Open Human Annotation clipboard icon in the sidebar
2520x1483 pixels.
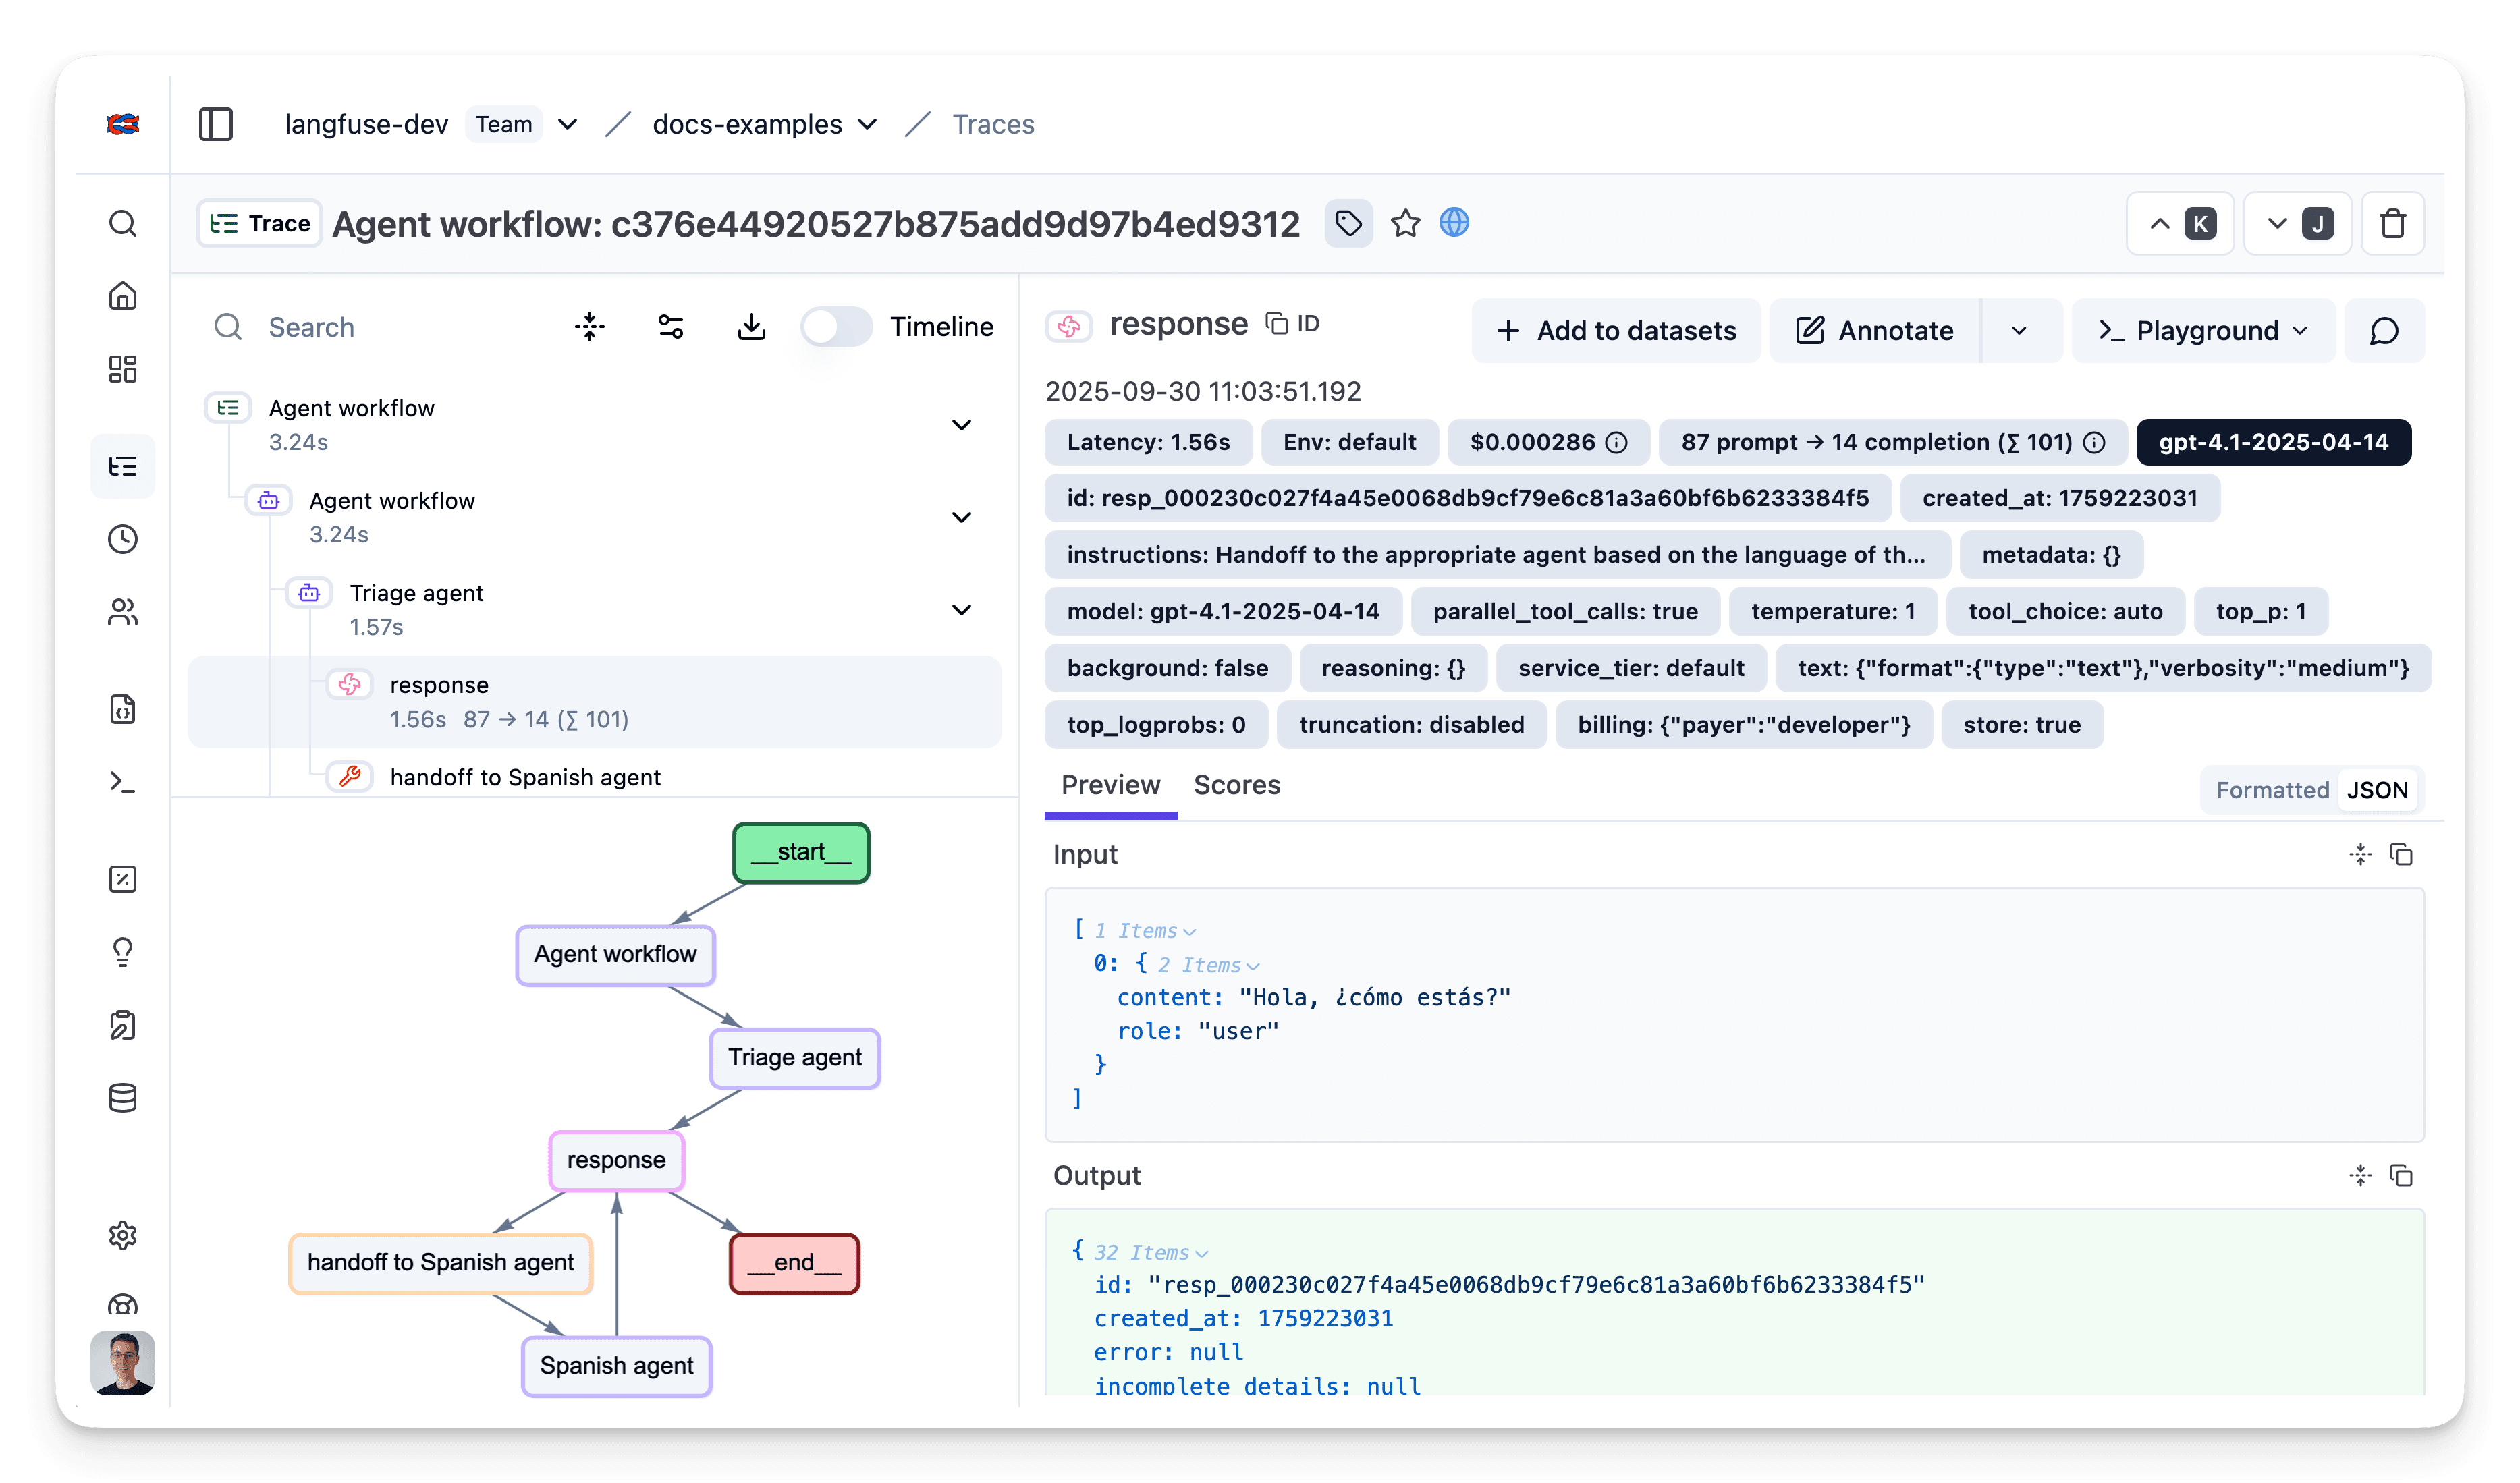123,1025
